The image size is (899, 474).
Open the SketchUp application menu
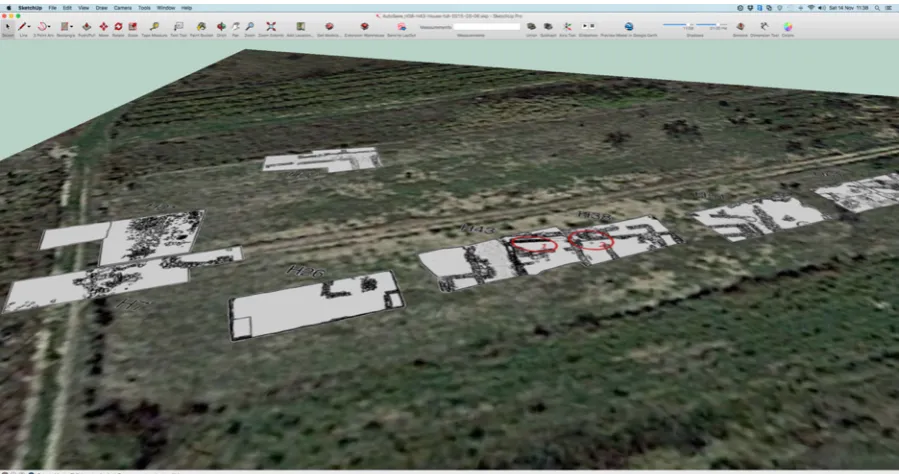pyautogui.click(x=30, y=8)
